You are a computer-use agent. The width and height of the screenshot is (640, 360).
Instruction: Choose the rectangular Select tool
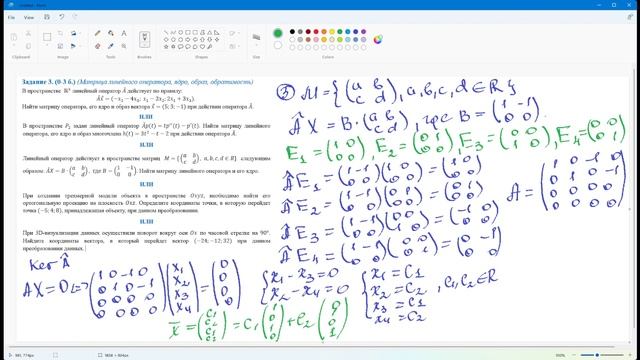(x=47, y=37)
